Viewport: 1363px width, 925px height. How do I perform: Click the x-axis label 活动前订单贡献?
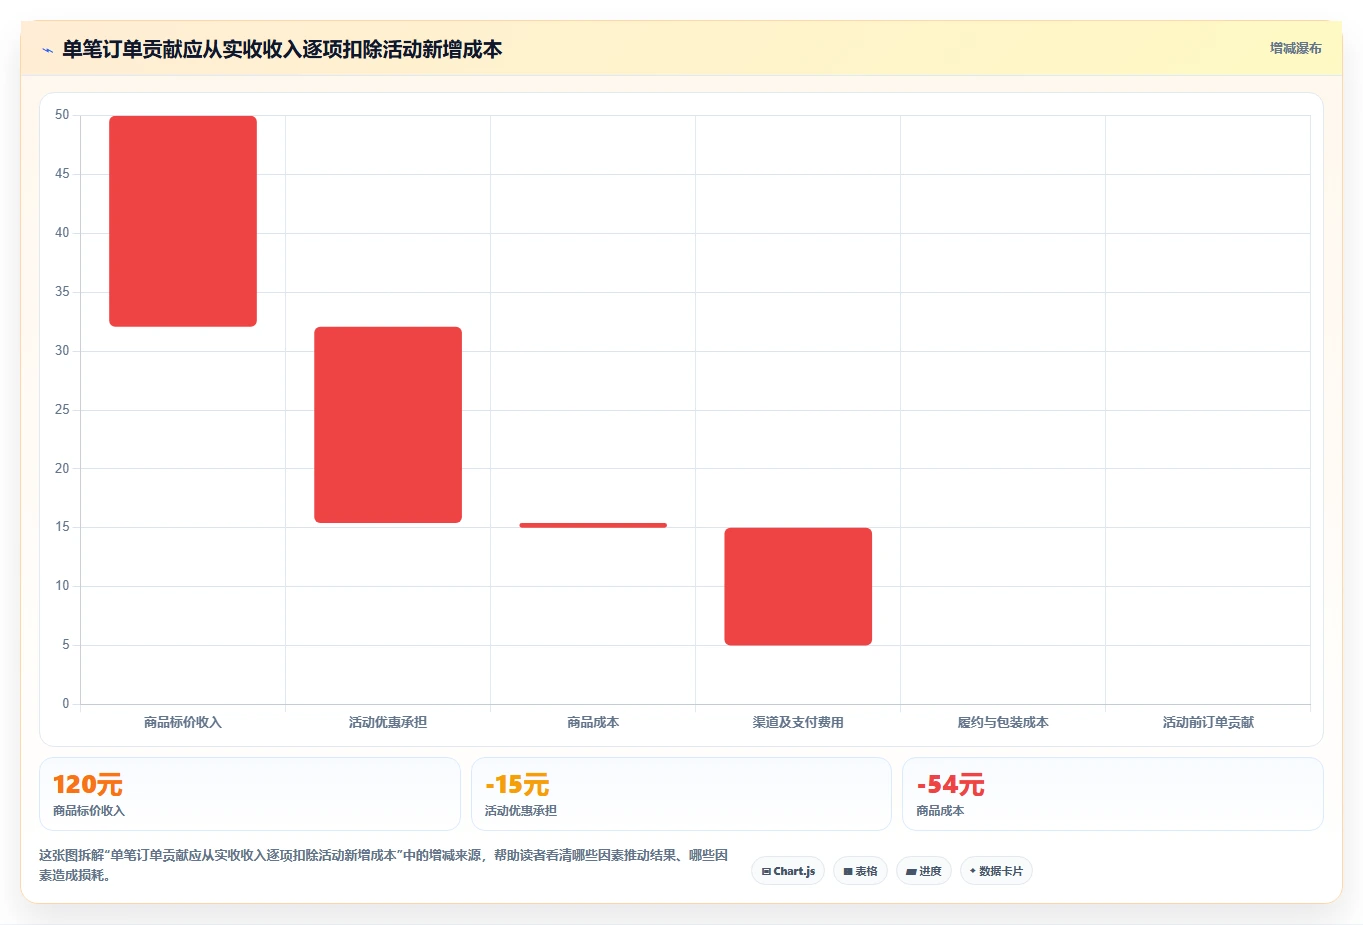click(1208, 722)
